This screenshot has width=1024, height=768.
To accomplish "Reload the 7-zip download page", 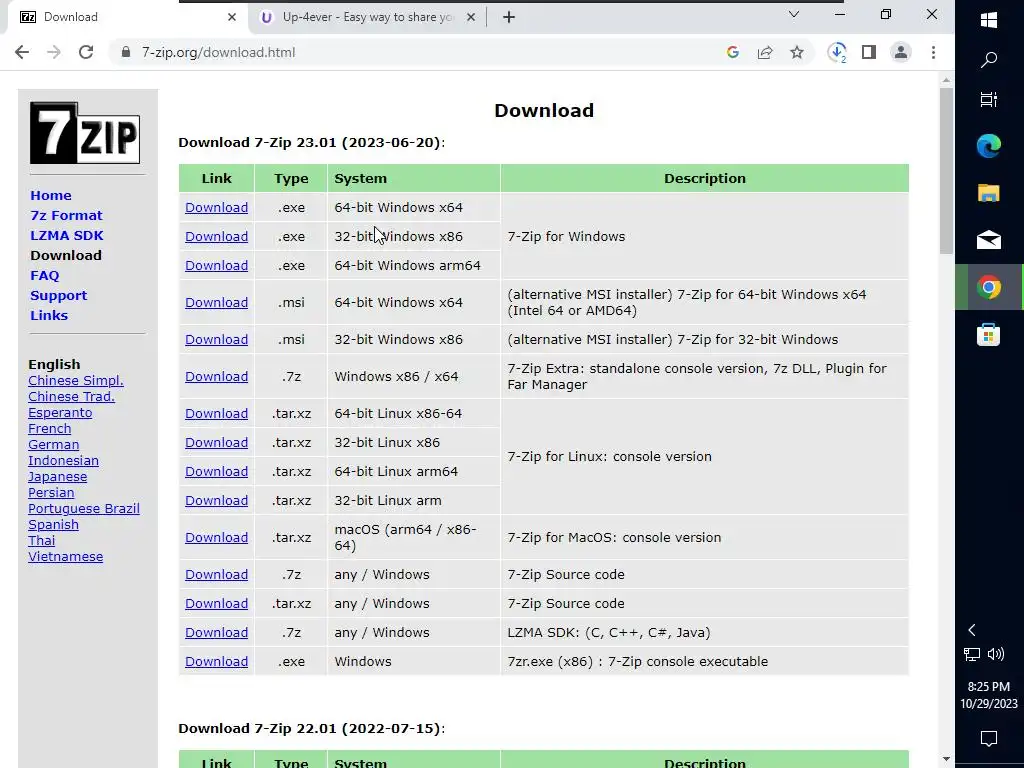I will point(86,52).
